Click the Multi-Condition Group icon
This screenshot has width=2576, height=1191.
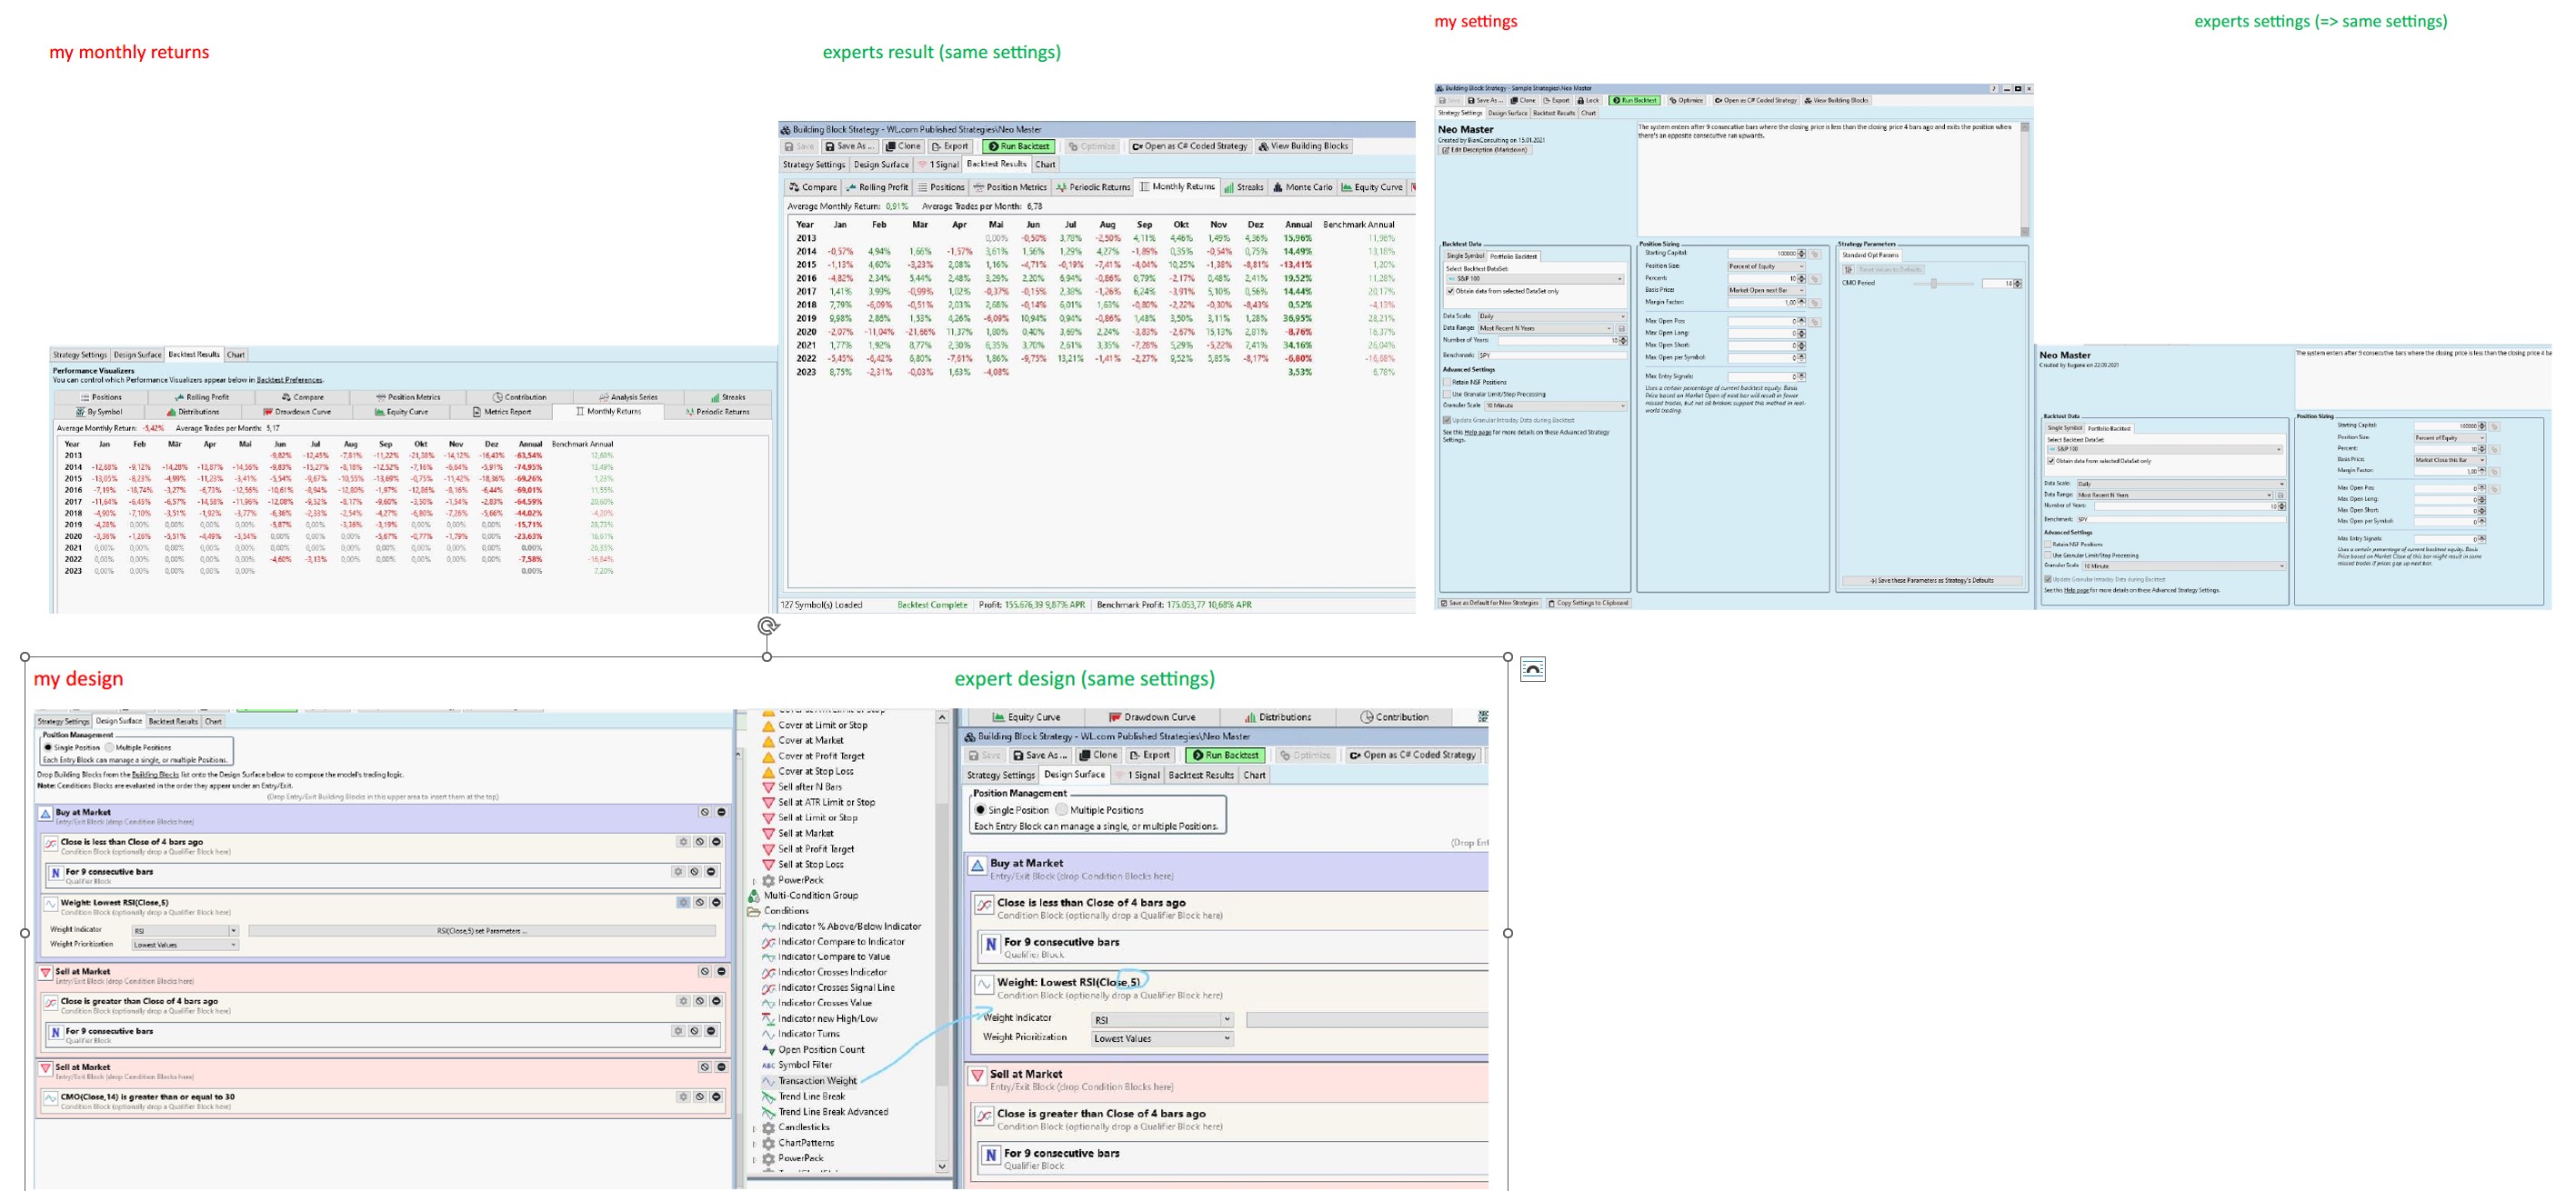pos(754,896)
